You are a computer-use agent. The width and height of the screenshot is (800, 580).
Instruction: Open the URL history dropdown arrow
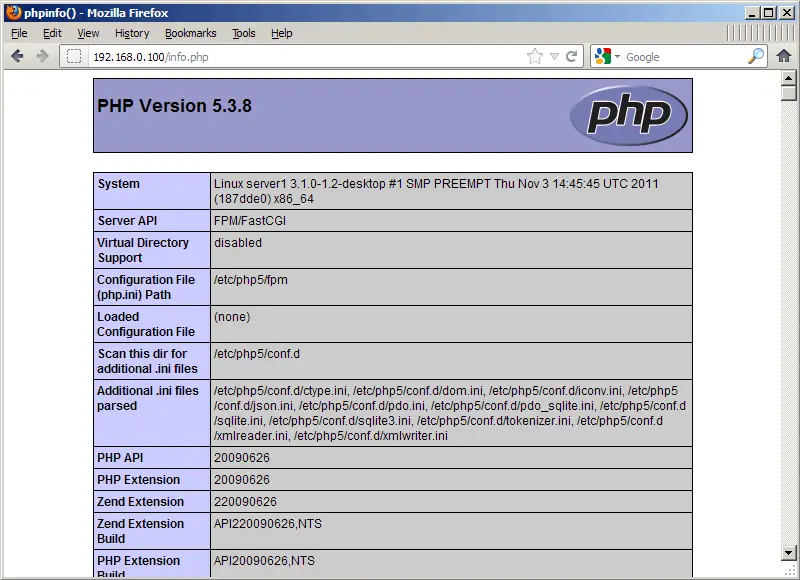554,57
